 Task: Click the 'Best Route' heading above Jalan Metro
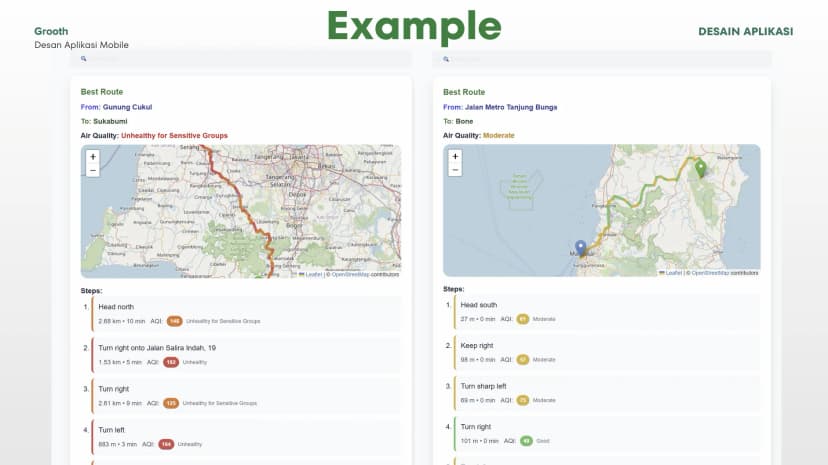pos(464,92)
